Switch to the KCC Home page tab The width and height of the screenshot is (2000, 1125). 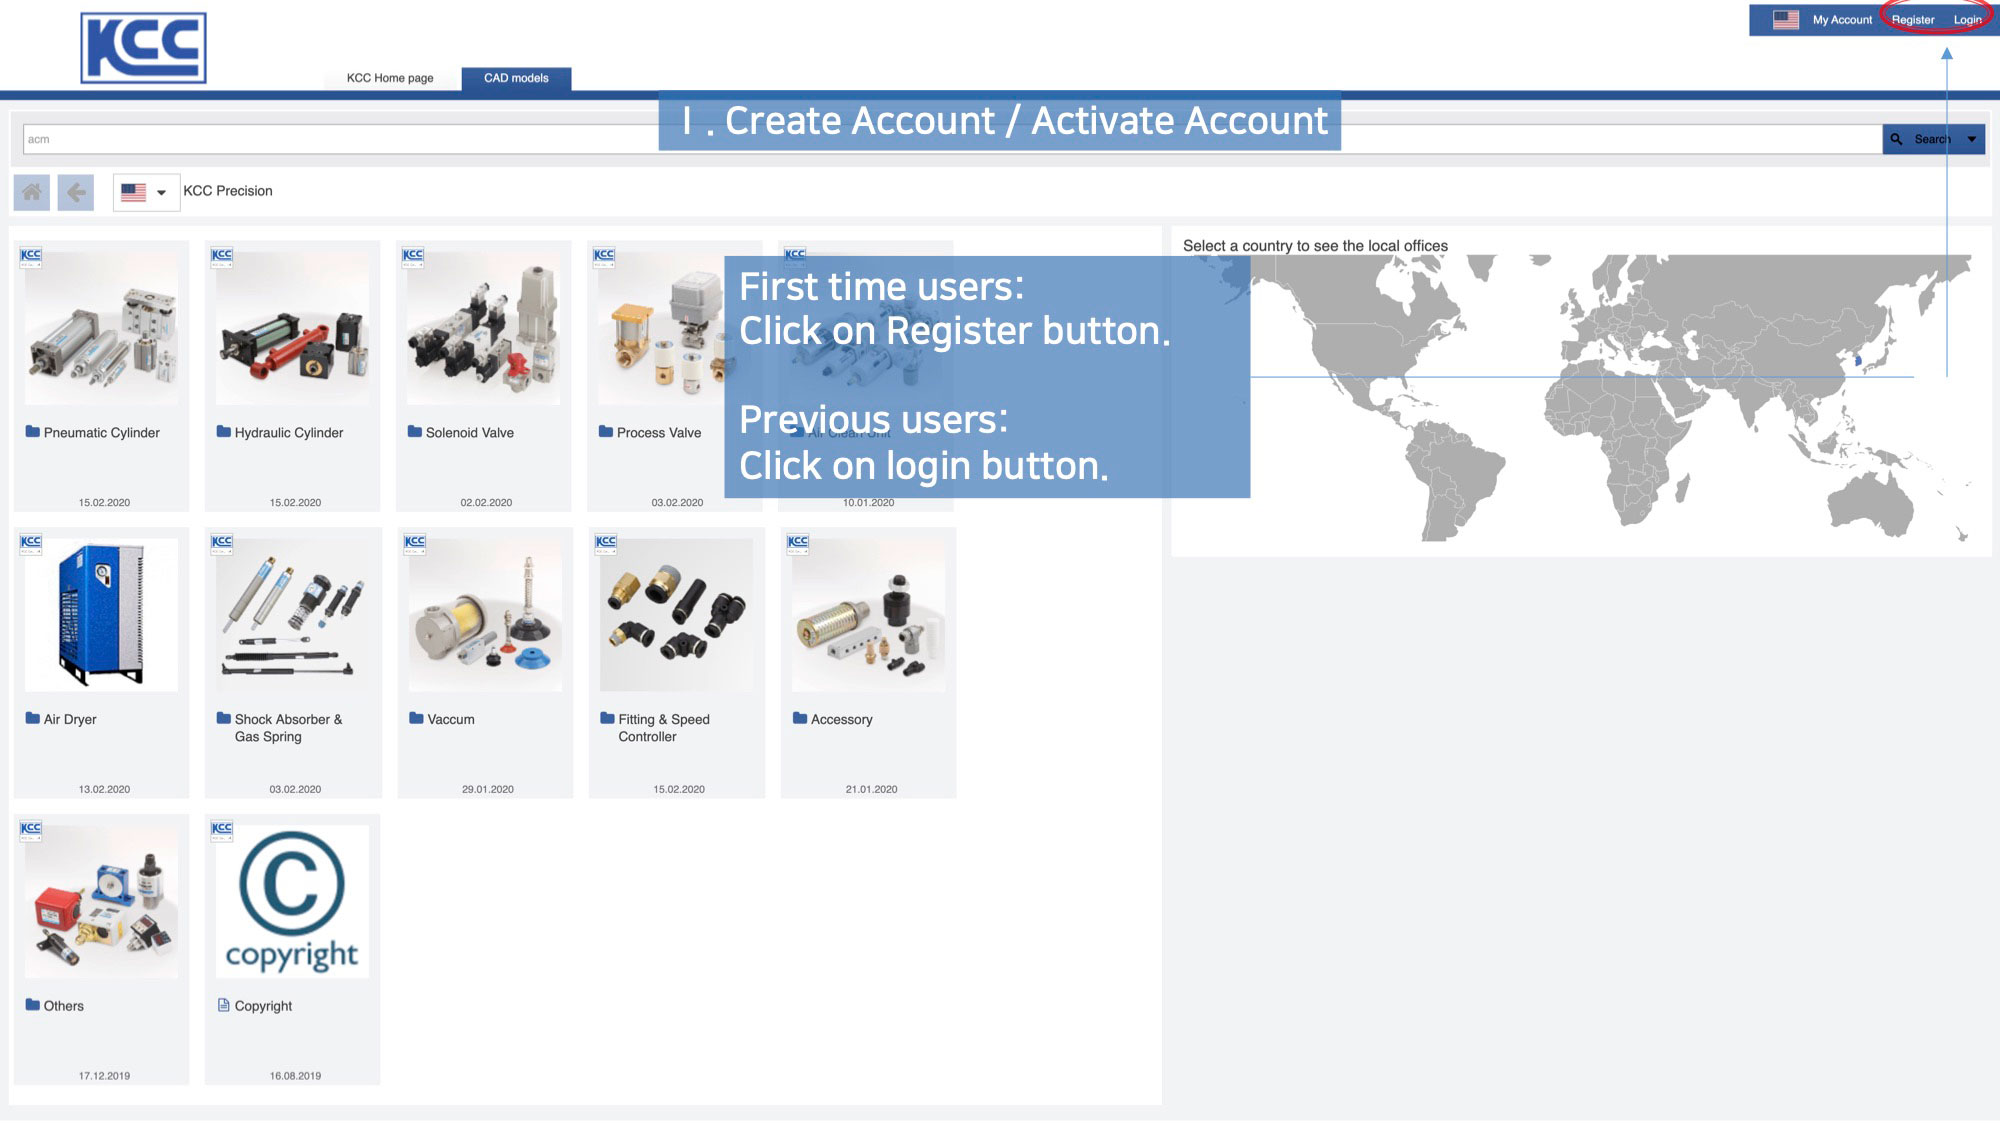389,78
